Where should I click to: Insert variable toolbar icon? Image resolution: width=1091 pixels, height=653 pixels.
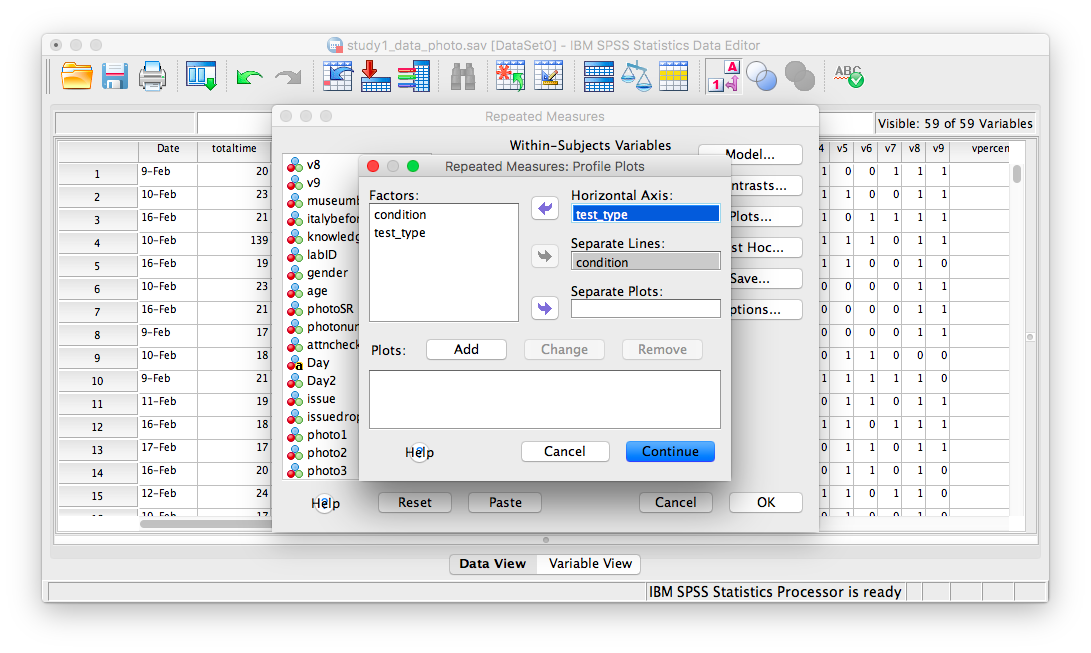548,76
